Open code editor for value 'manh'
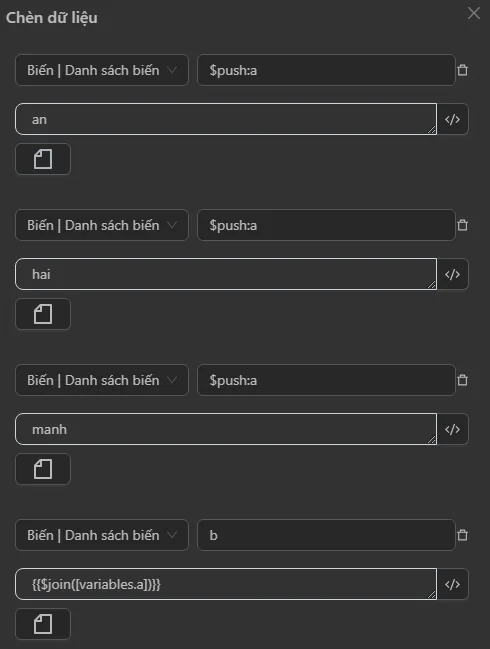 (452, 429)
